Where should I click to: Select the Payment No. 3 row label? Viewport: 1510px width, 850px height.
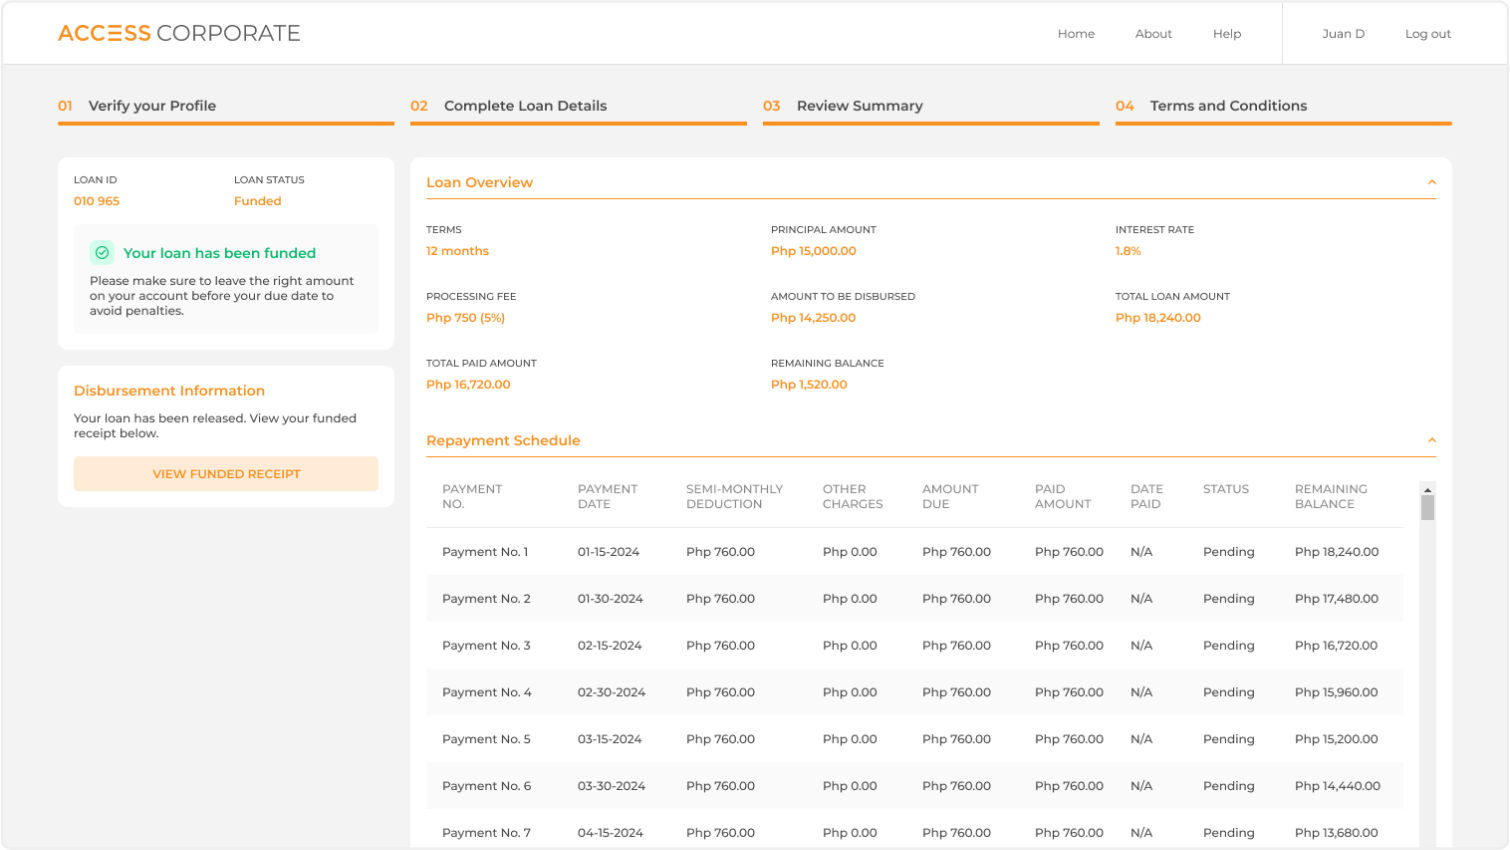pos(486,646)
